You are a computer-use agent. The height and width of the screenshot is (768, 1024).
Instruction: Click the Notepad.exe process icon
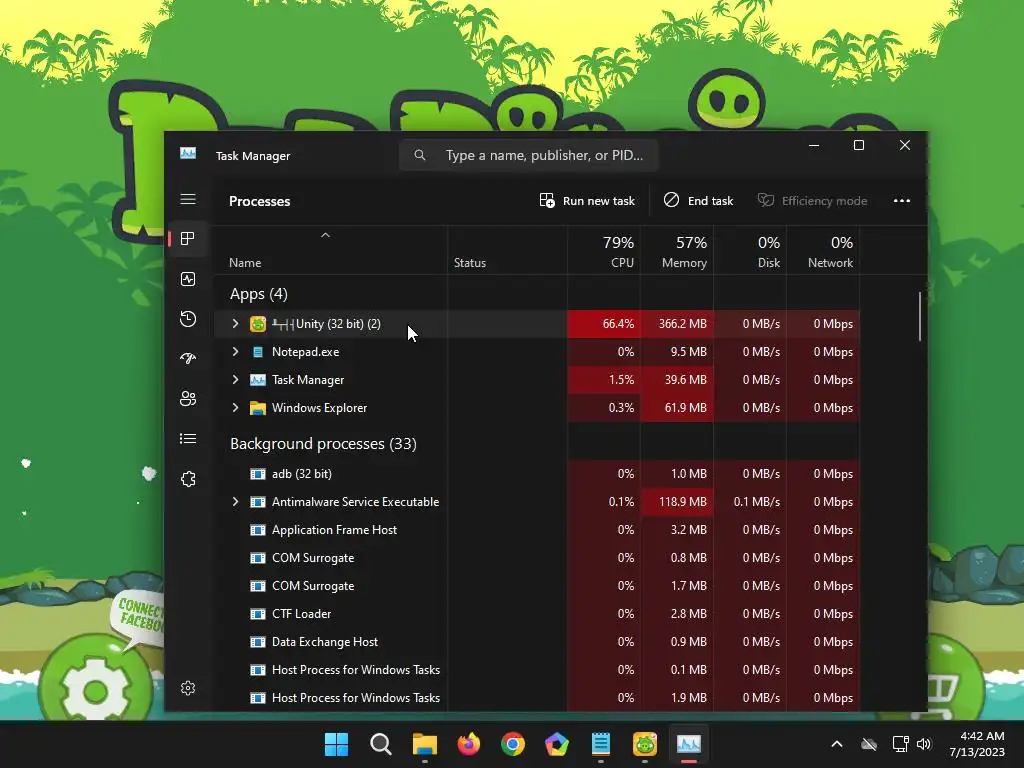pyautogui.click(x=258, y=352)
